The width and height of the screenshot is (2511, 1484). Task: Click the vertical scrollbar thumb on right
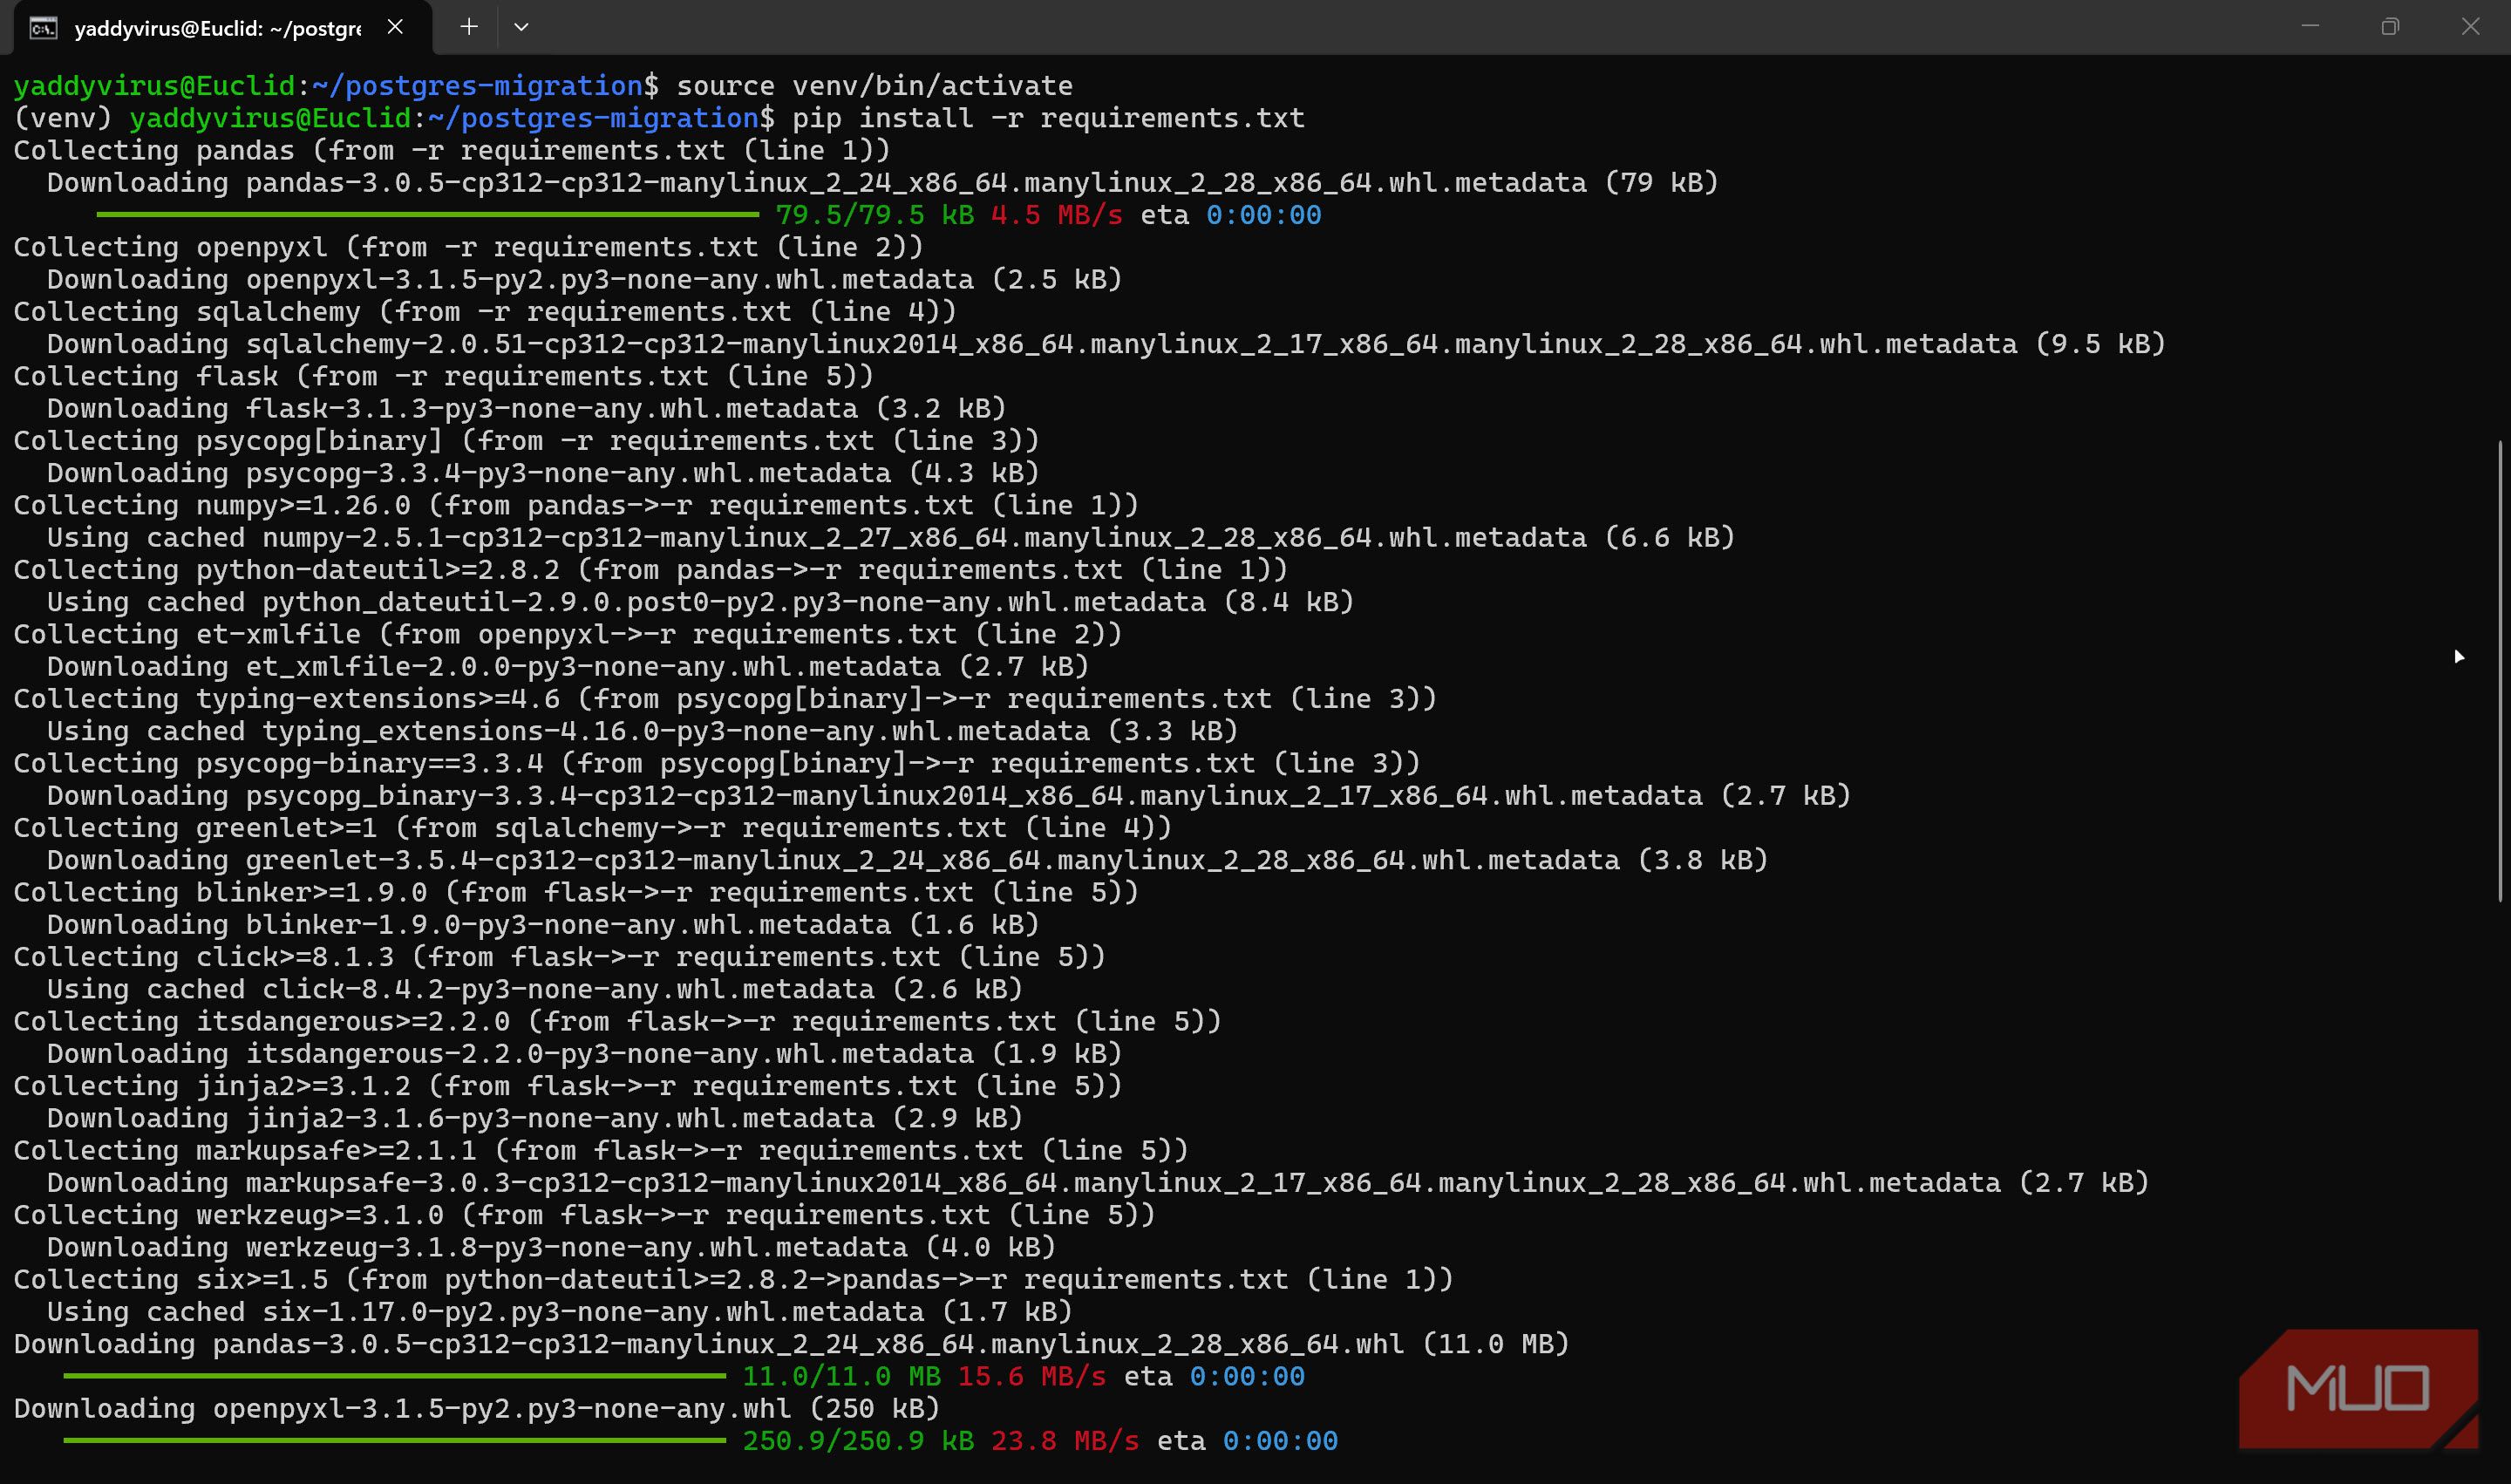2500,670
